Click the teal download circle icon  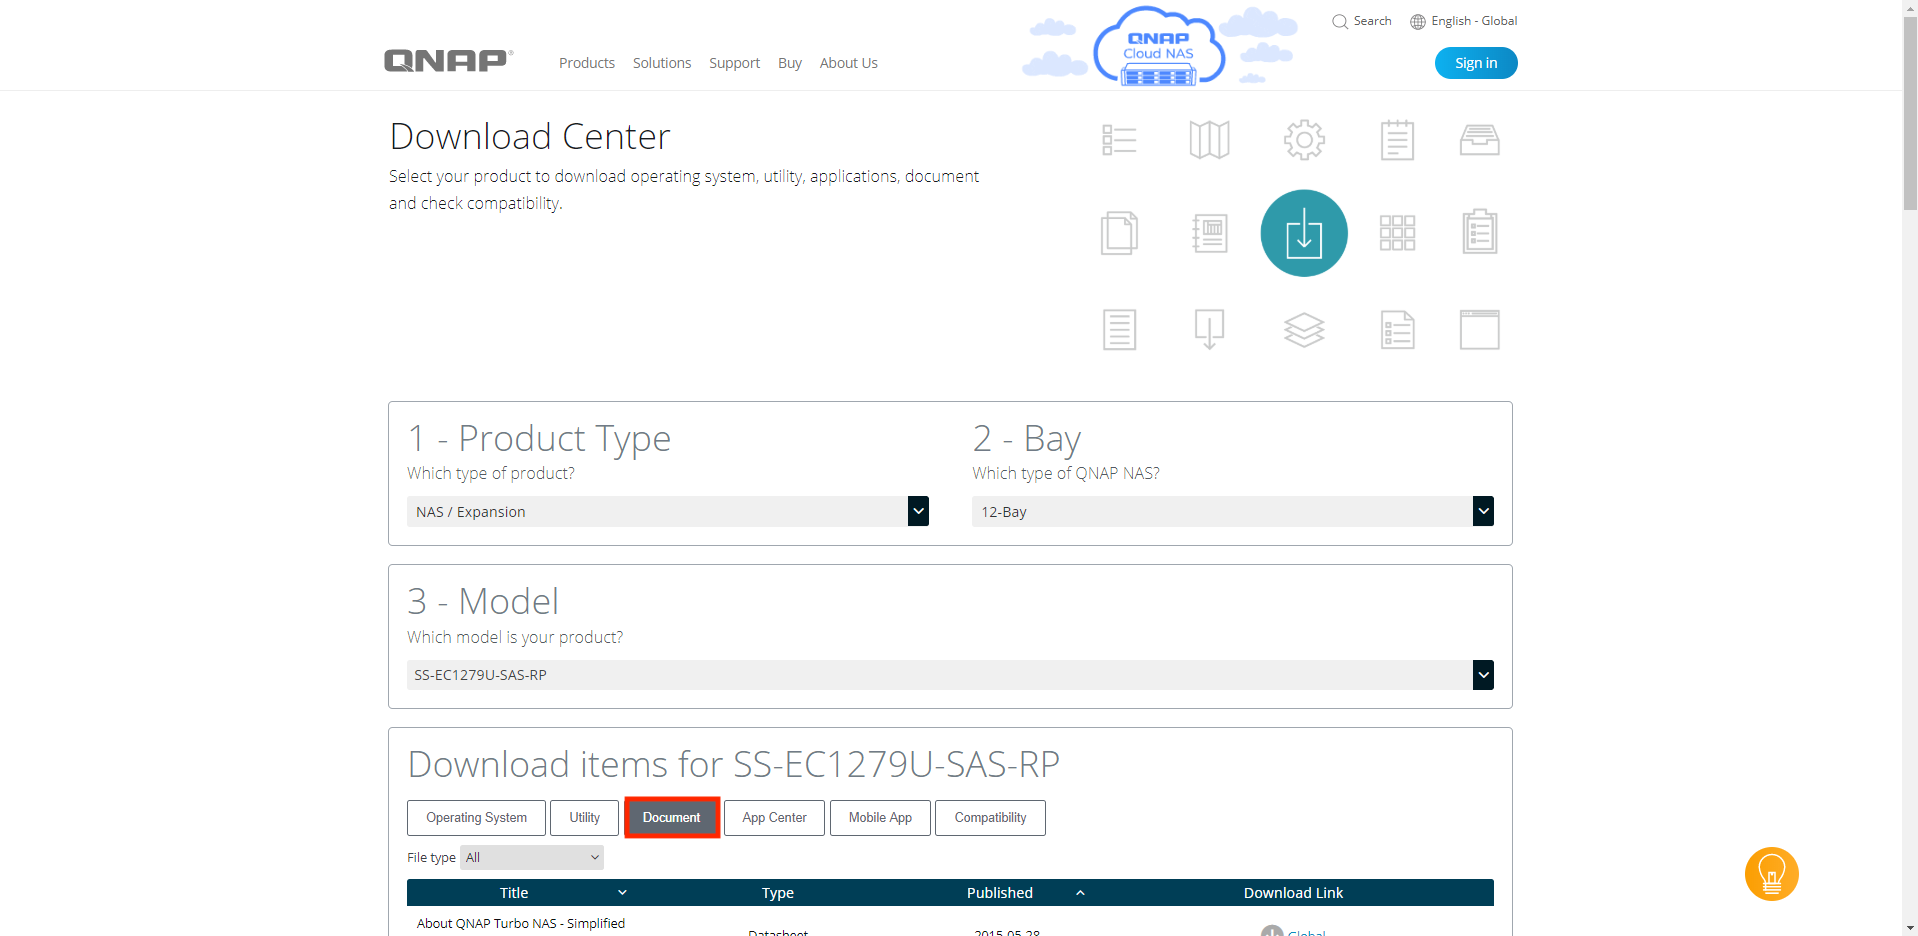(1303, 233)
